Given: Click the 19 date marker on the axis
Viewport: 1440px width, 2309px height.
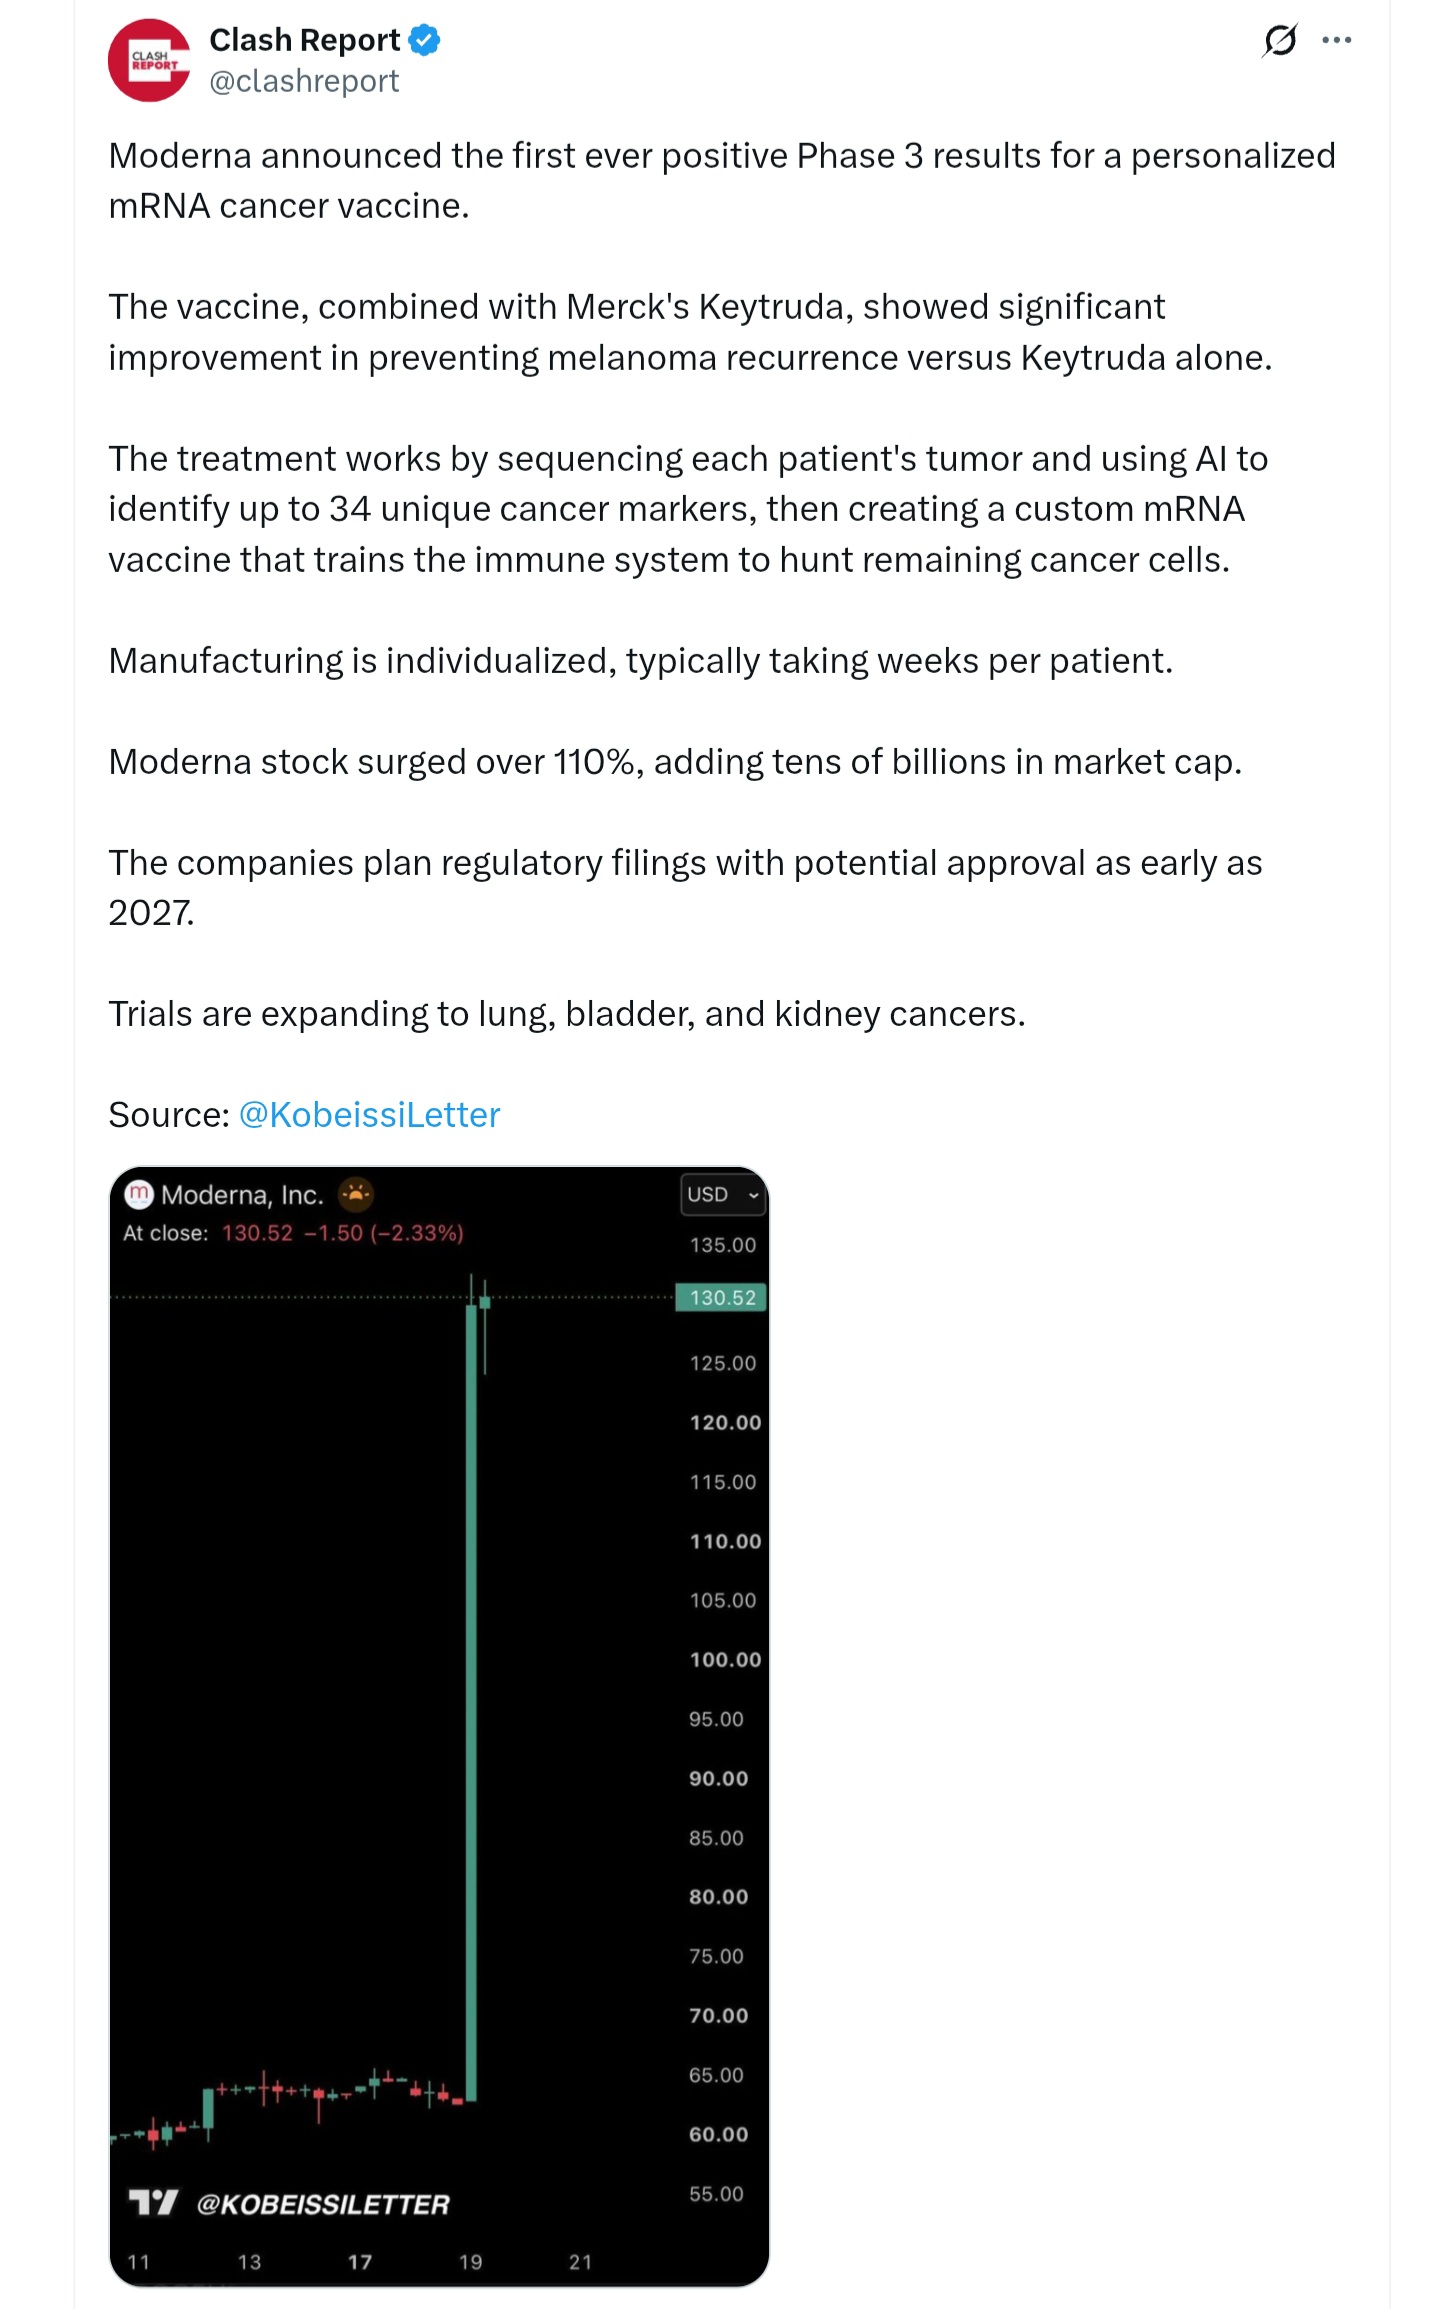Looking at the screenshot, I should coord(470,2262).
